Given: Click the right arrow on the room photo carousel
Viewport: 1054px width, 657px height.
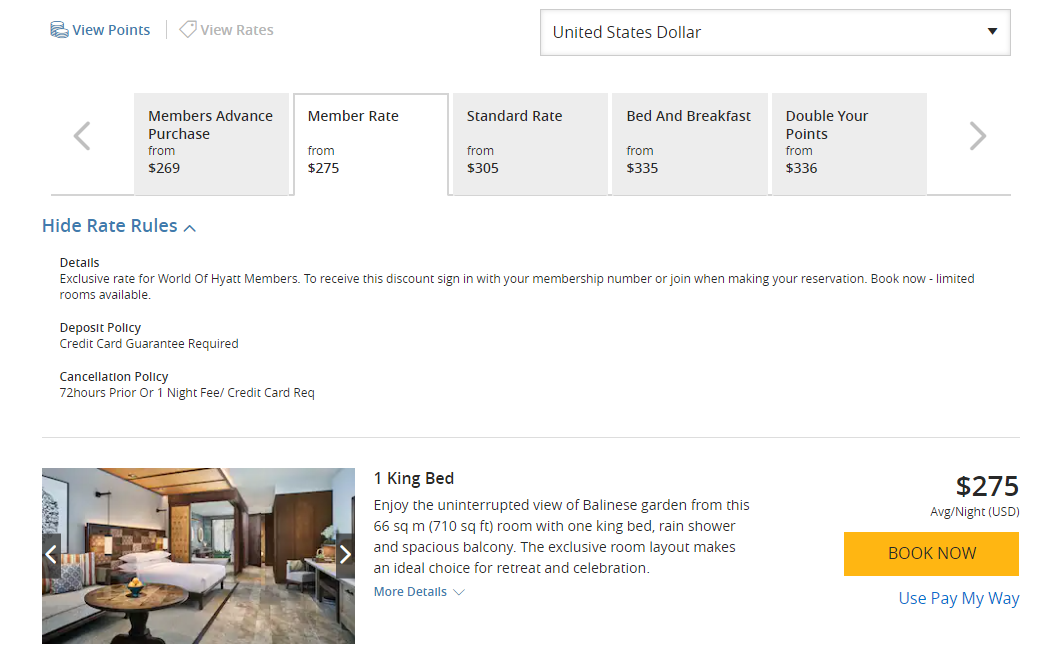Looking at the screenshot, I should [345, 553].
